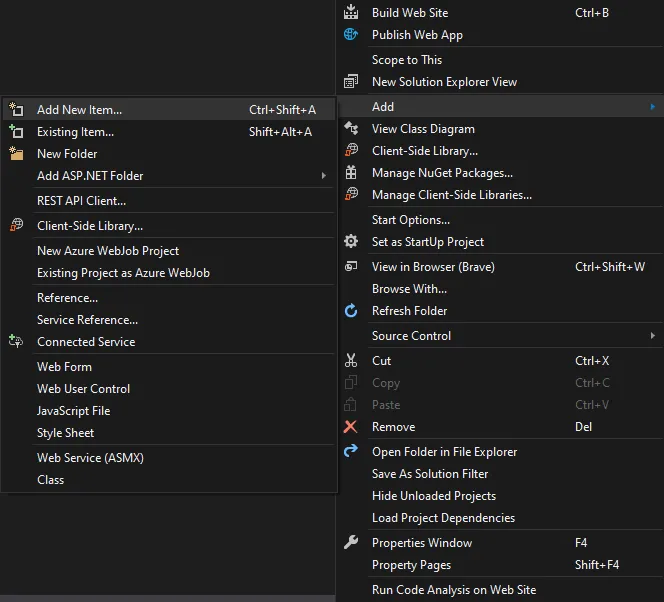Click the Connected Service icon

click(x=16, y=342)
